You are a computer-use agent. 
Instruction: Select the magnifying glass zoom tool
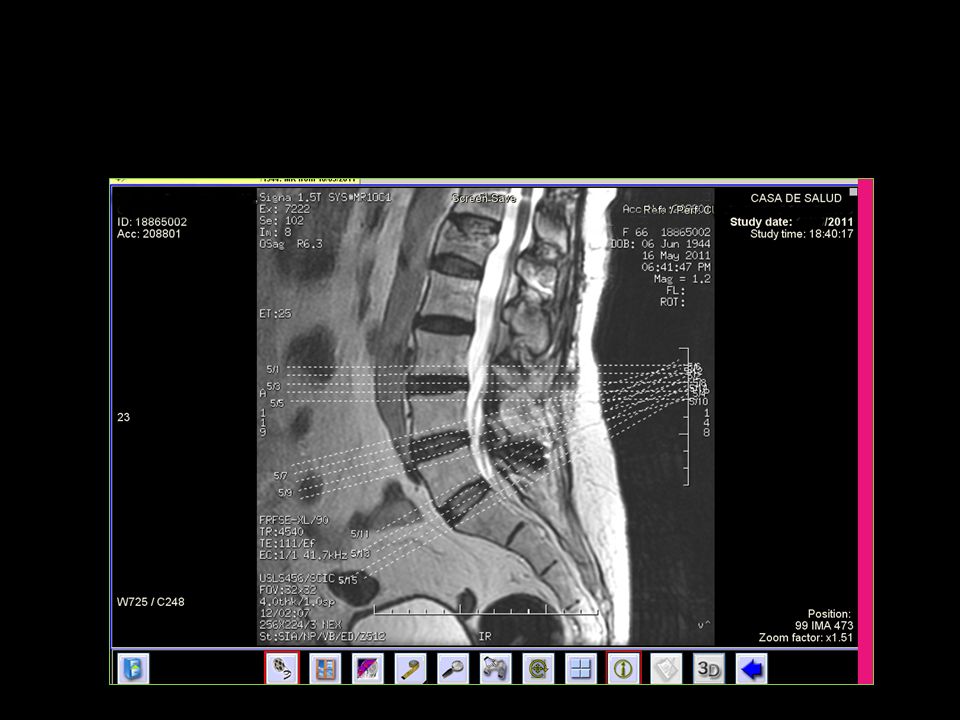point(453,669)
